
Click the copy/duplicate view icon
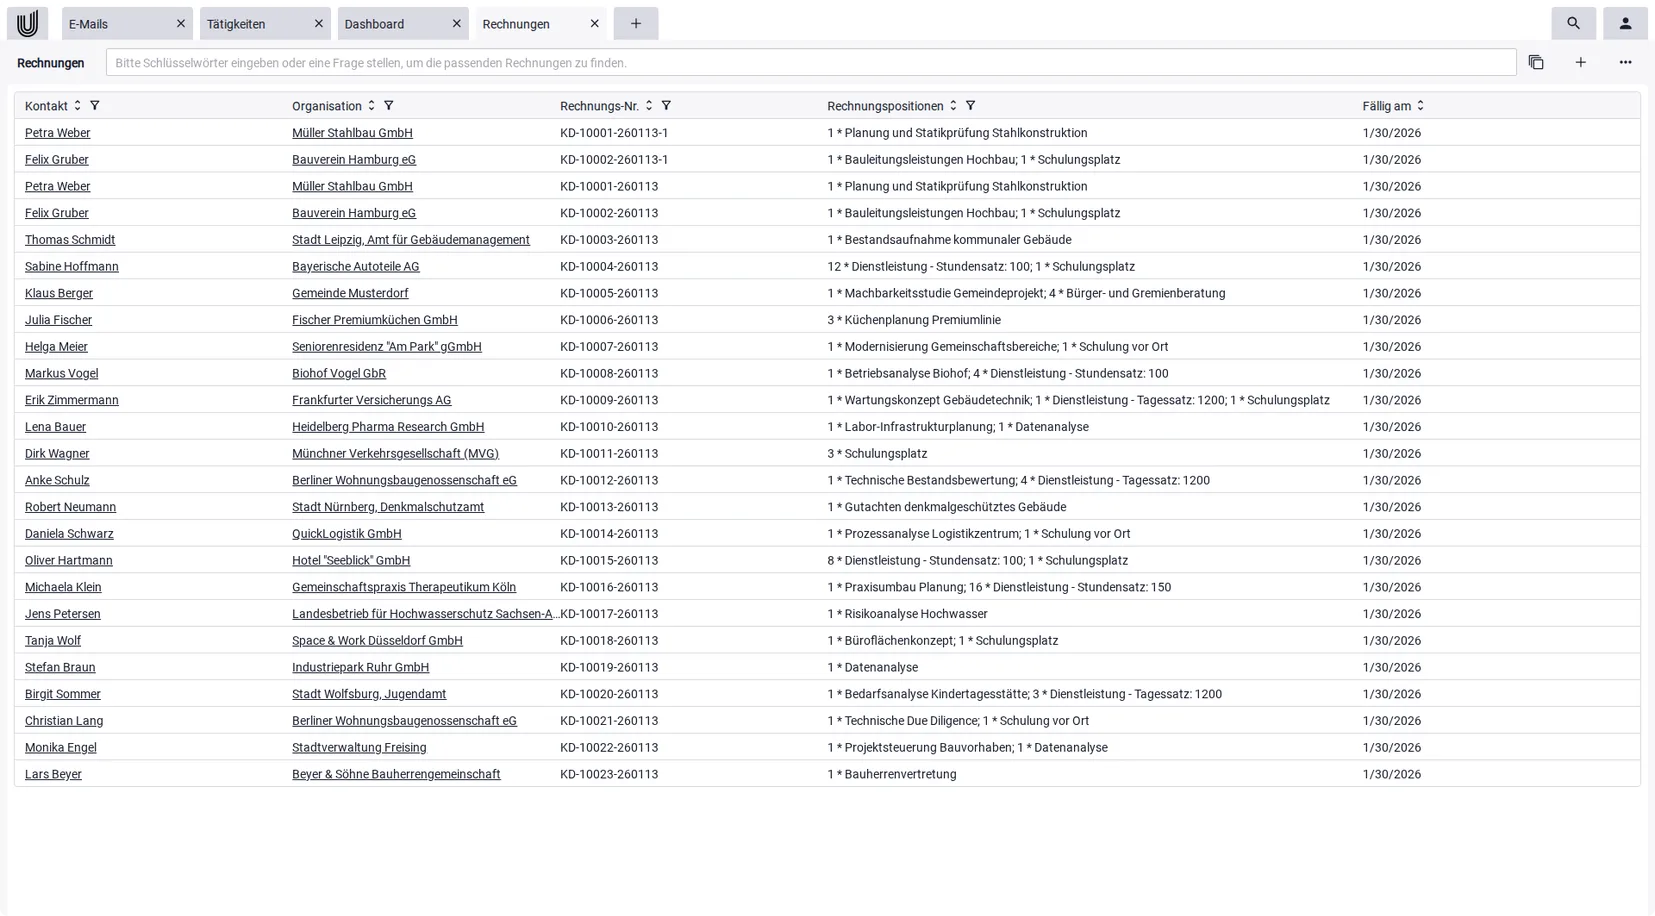tap(1536, 62)
